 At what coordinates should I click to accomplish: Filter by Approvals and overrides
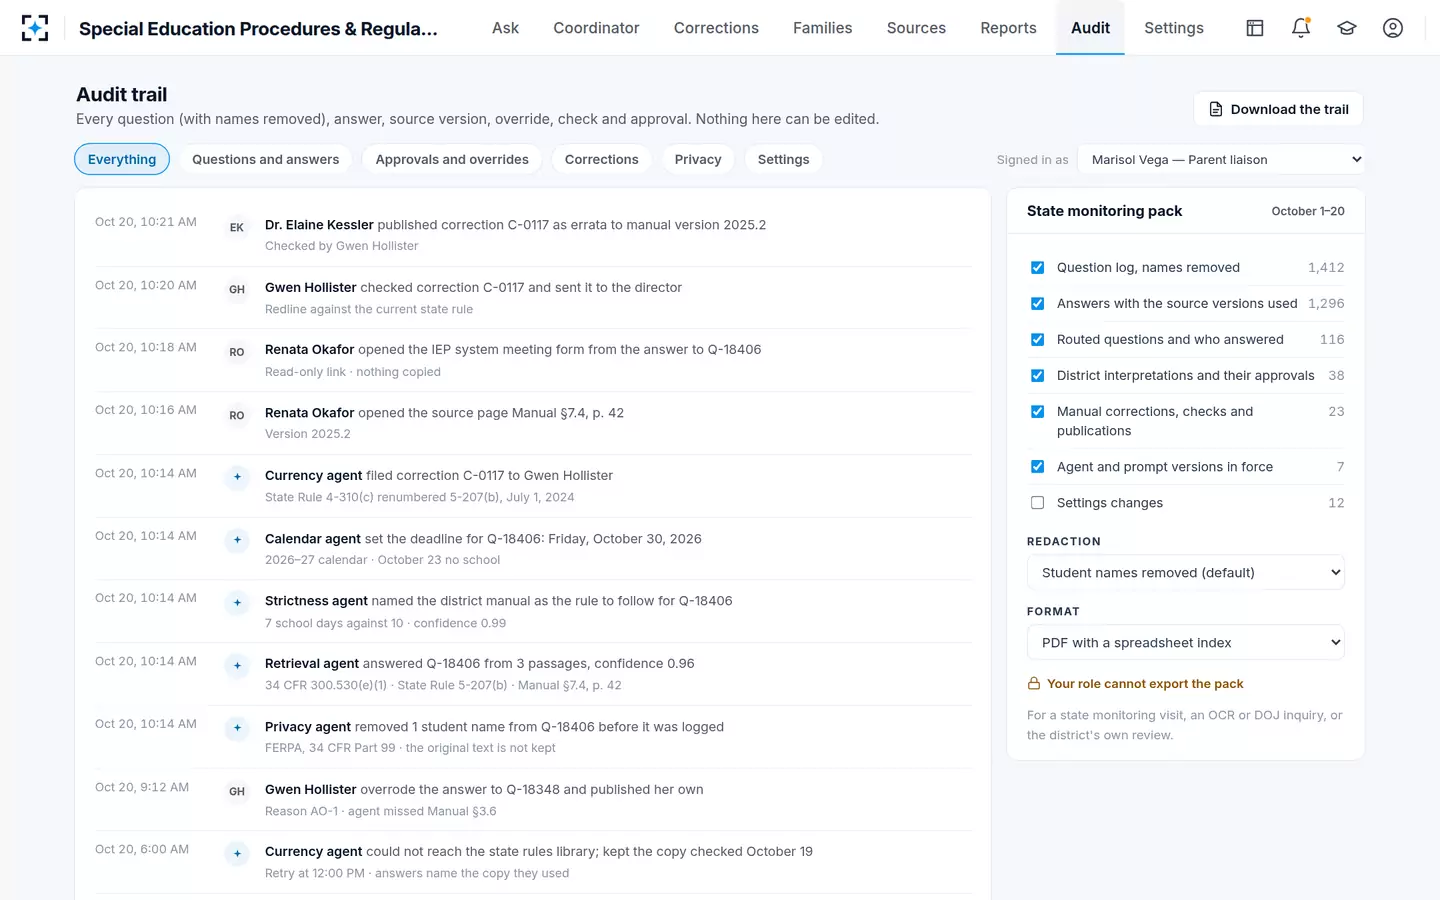coord(452,160)
